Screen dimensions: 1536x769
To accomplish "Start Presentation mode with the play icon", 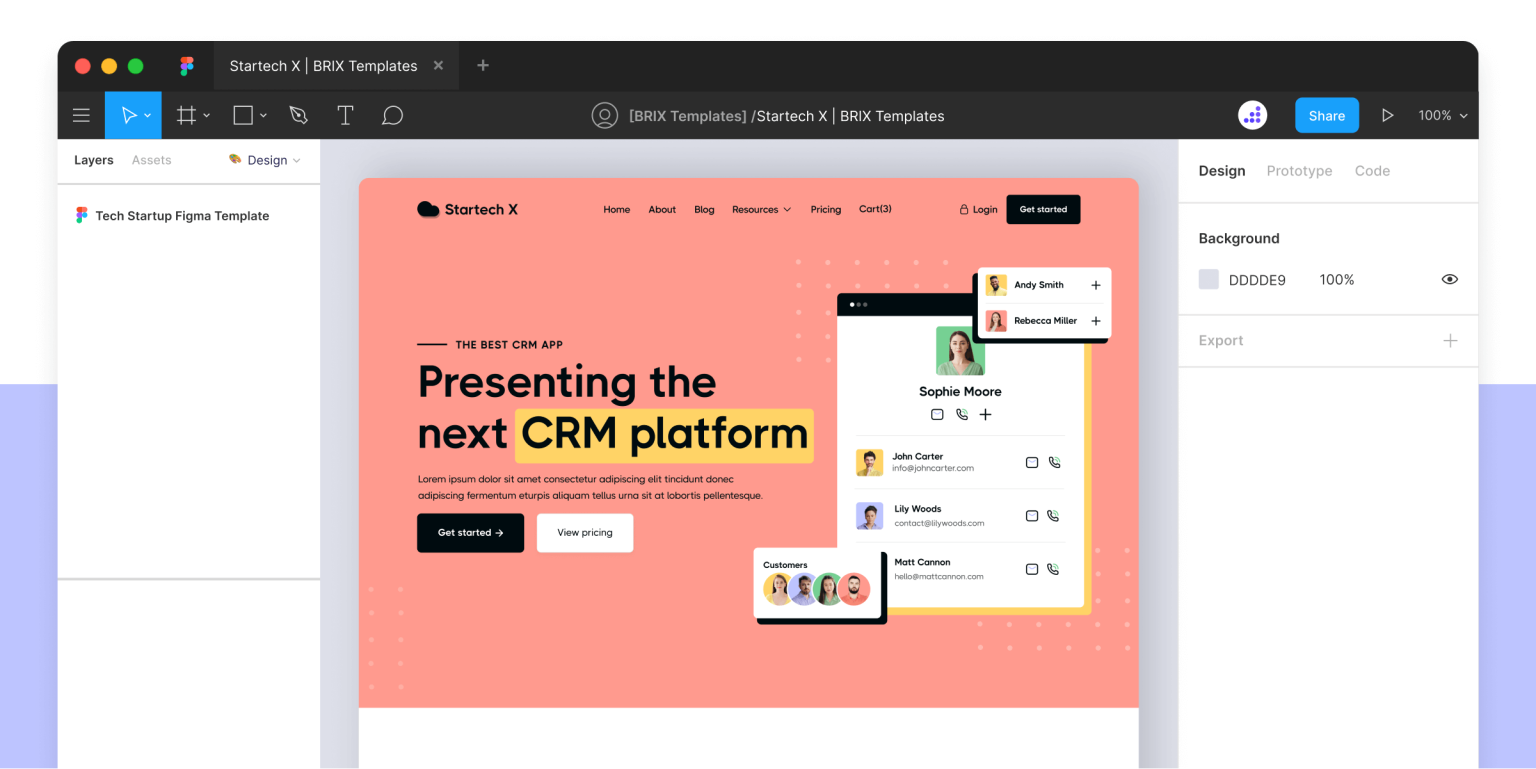I will click(x=1388, y=115).
